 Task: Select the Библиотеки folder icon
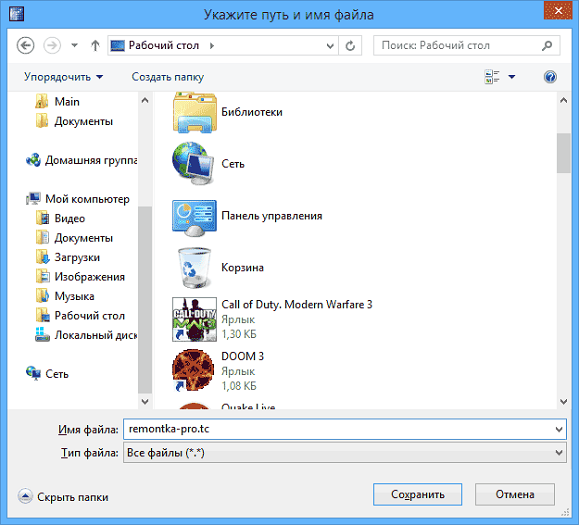pos(195,112)
